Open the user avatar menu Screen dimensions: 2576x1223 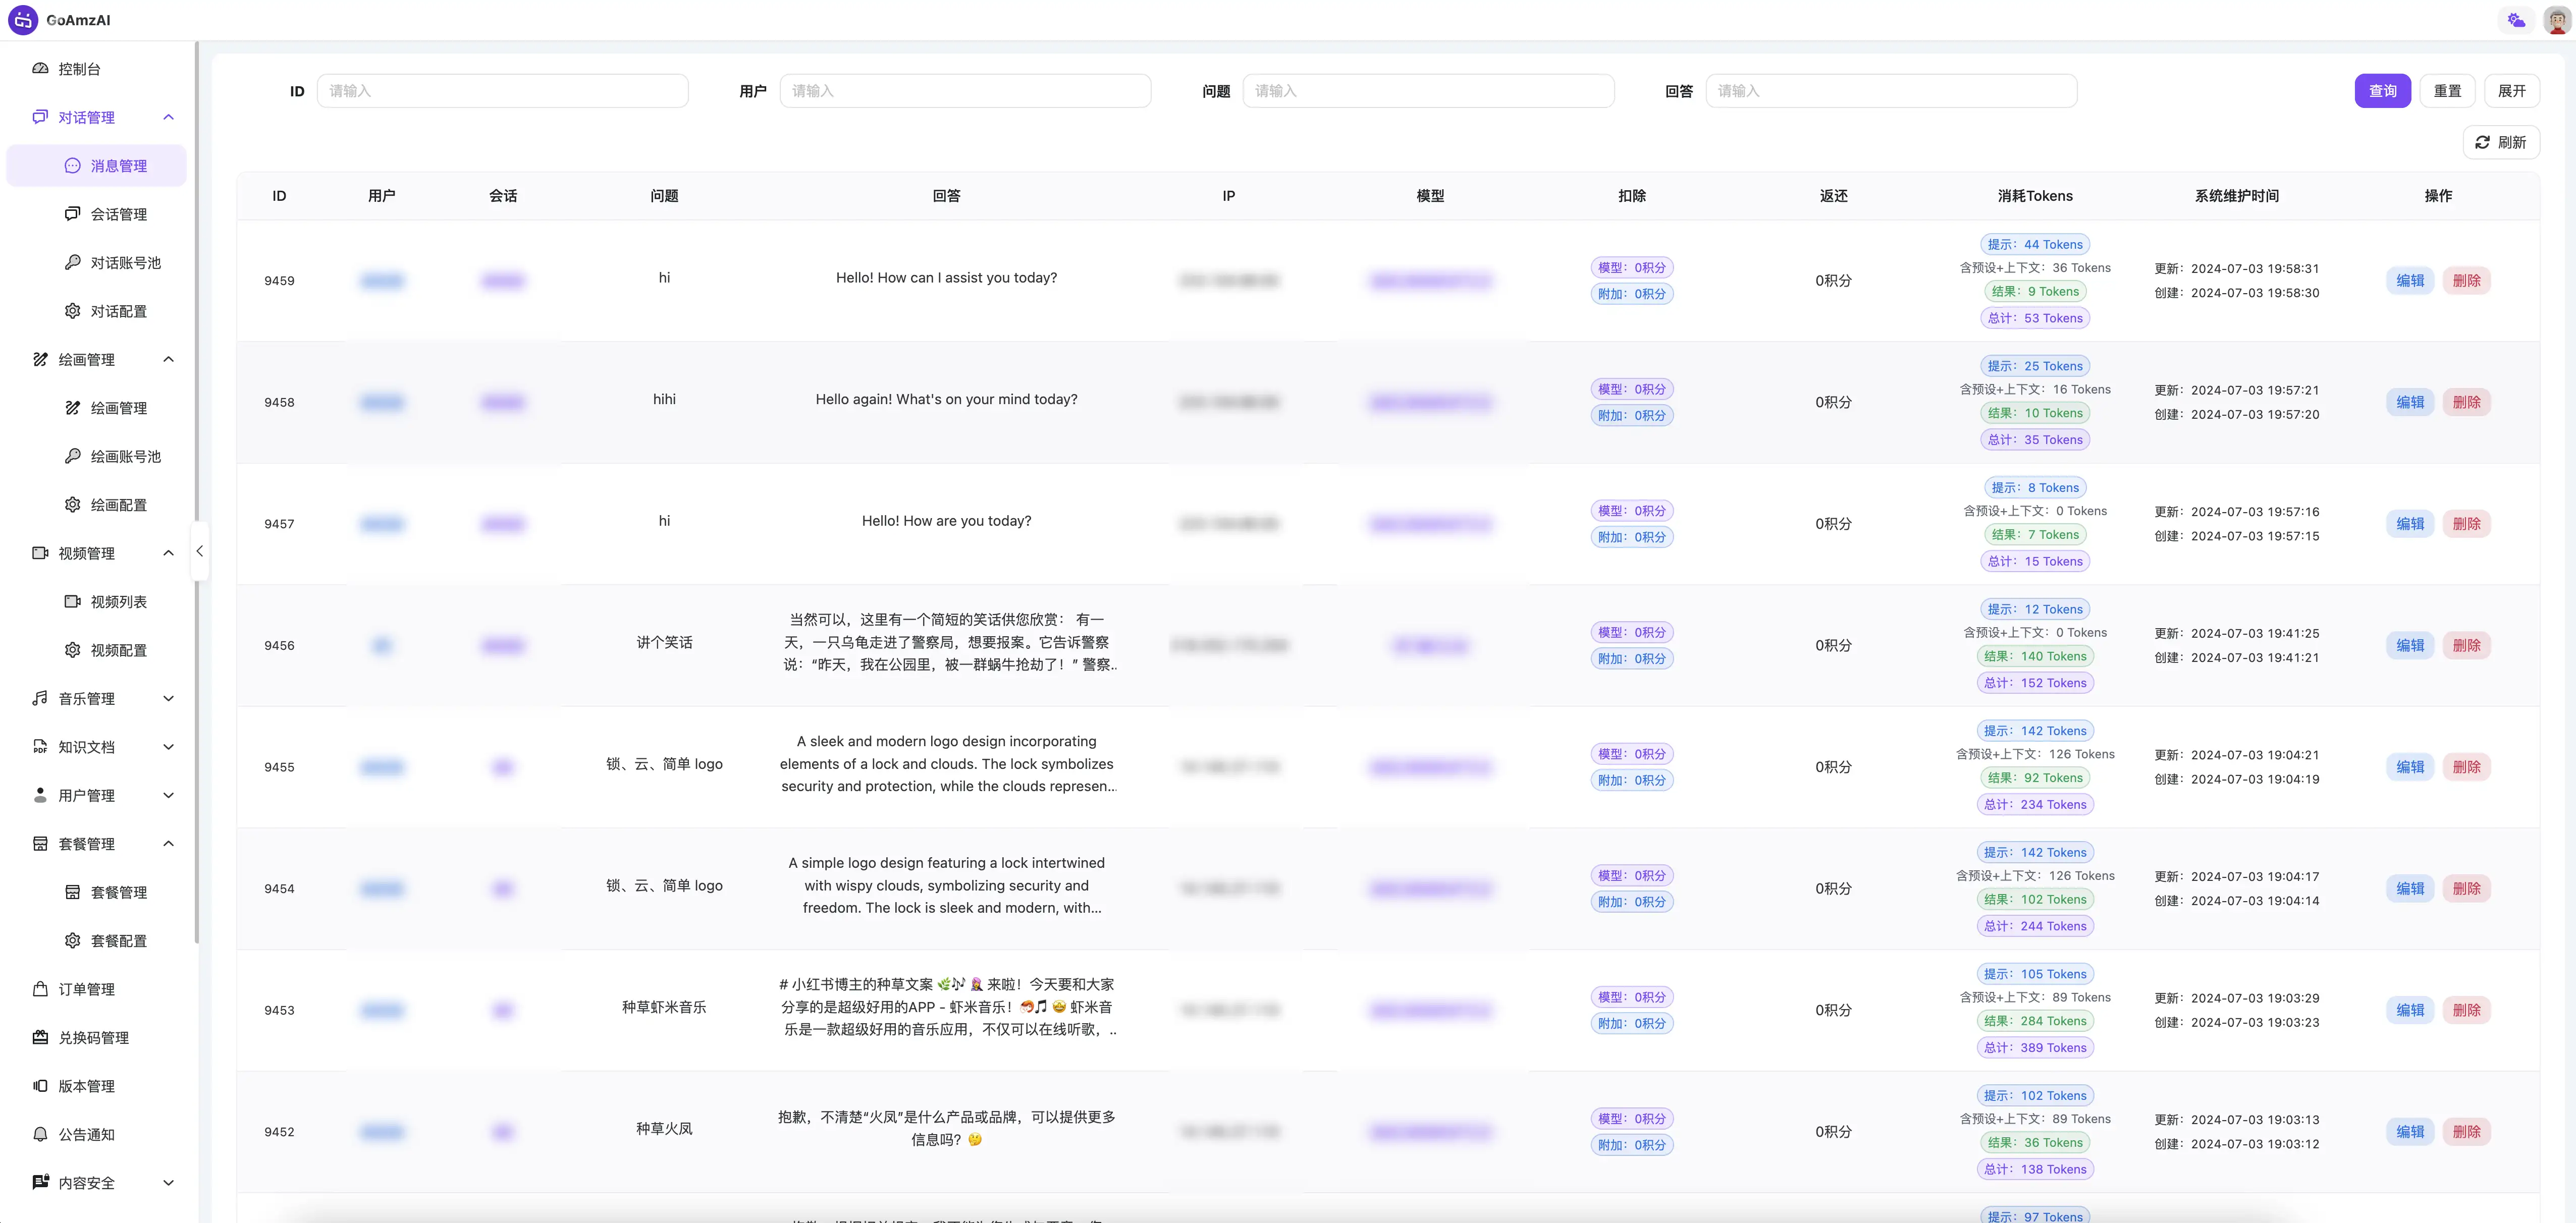(2557, 20)
